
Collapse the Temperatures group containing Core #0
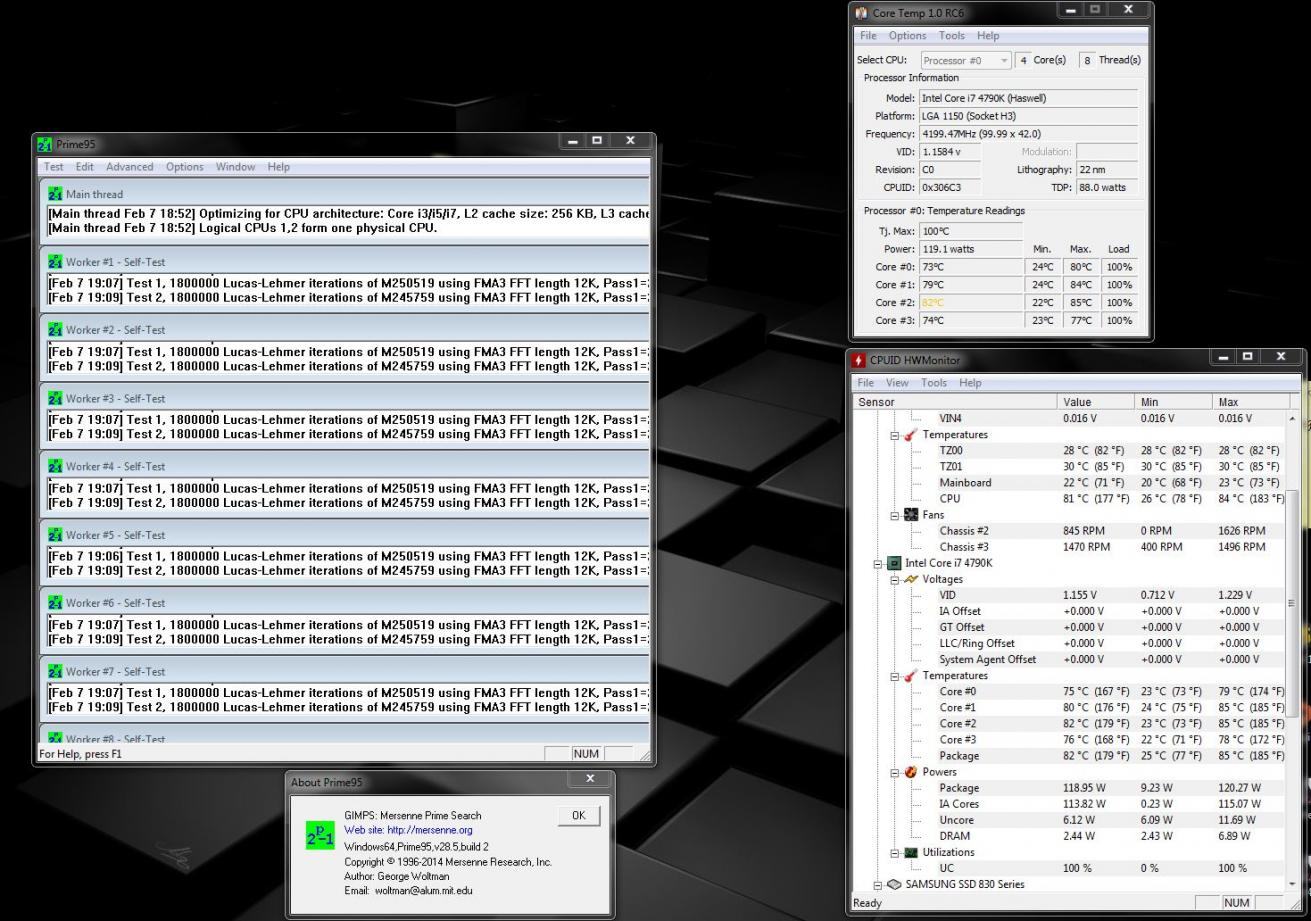pos(896,676)
